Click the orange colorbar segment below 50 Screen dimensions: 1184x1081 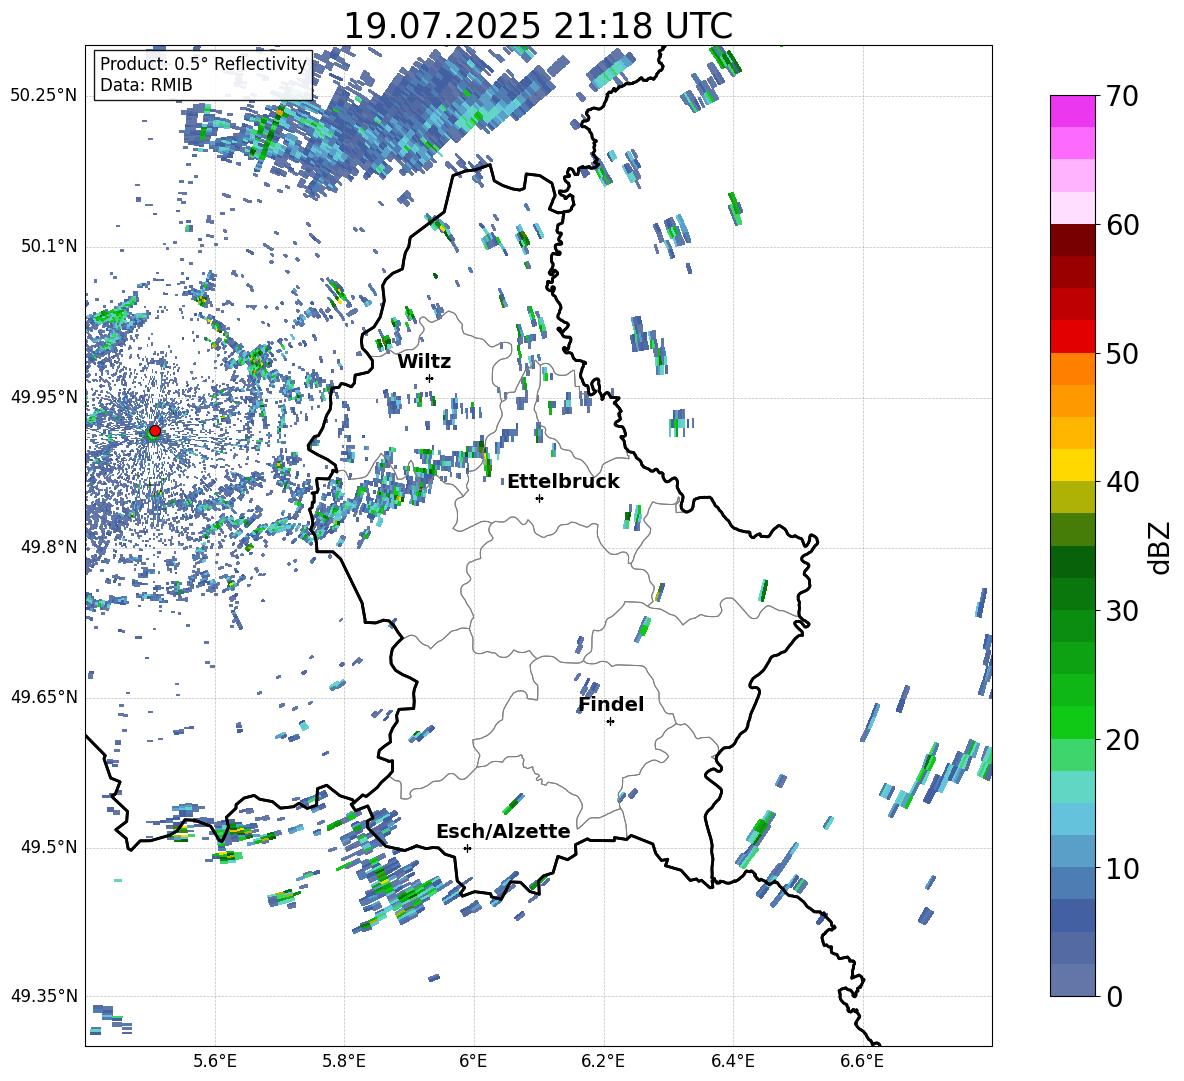coord(1072,369)
